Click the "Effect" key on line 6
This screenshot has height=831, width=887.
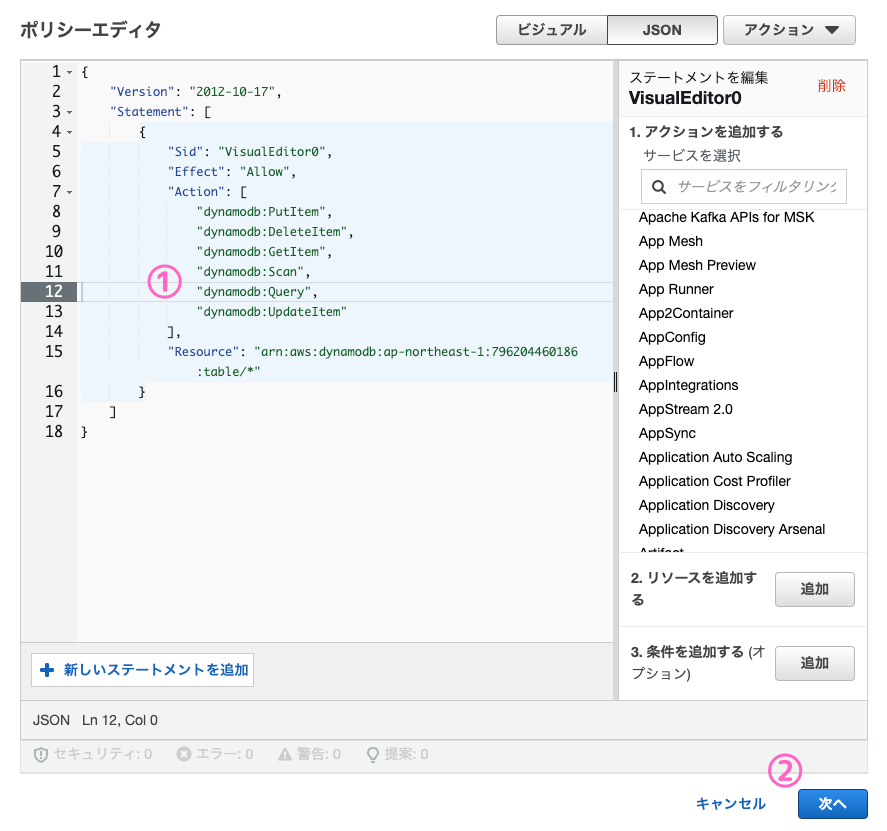click(196, 172)
